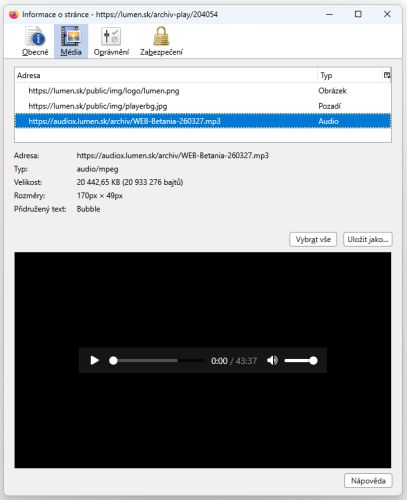The height and width of the screenshot is (500, 407).
Task: Maximize the page info window
Action: [x=358, y=14]
